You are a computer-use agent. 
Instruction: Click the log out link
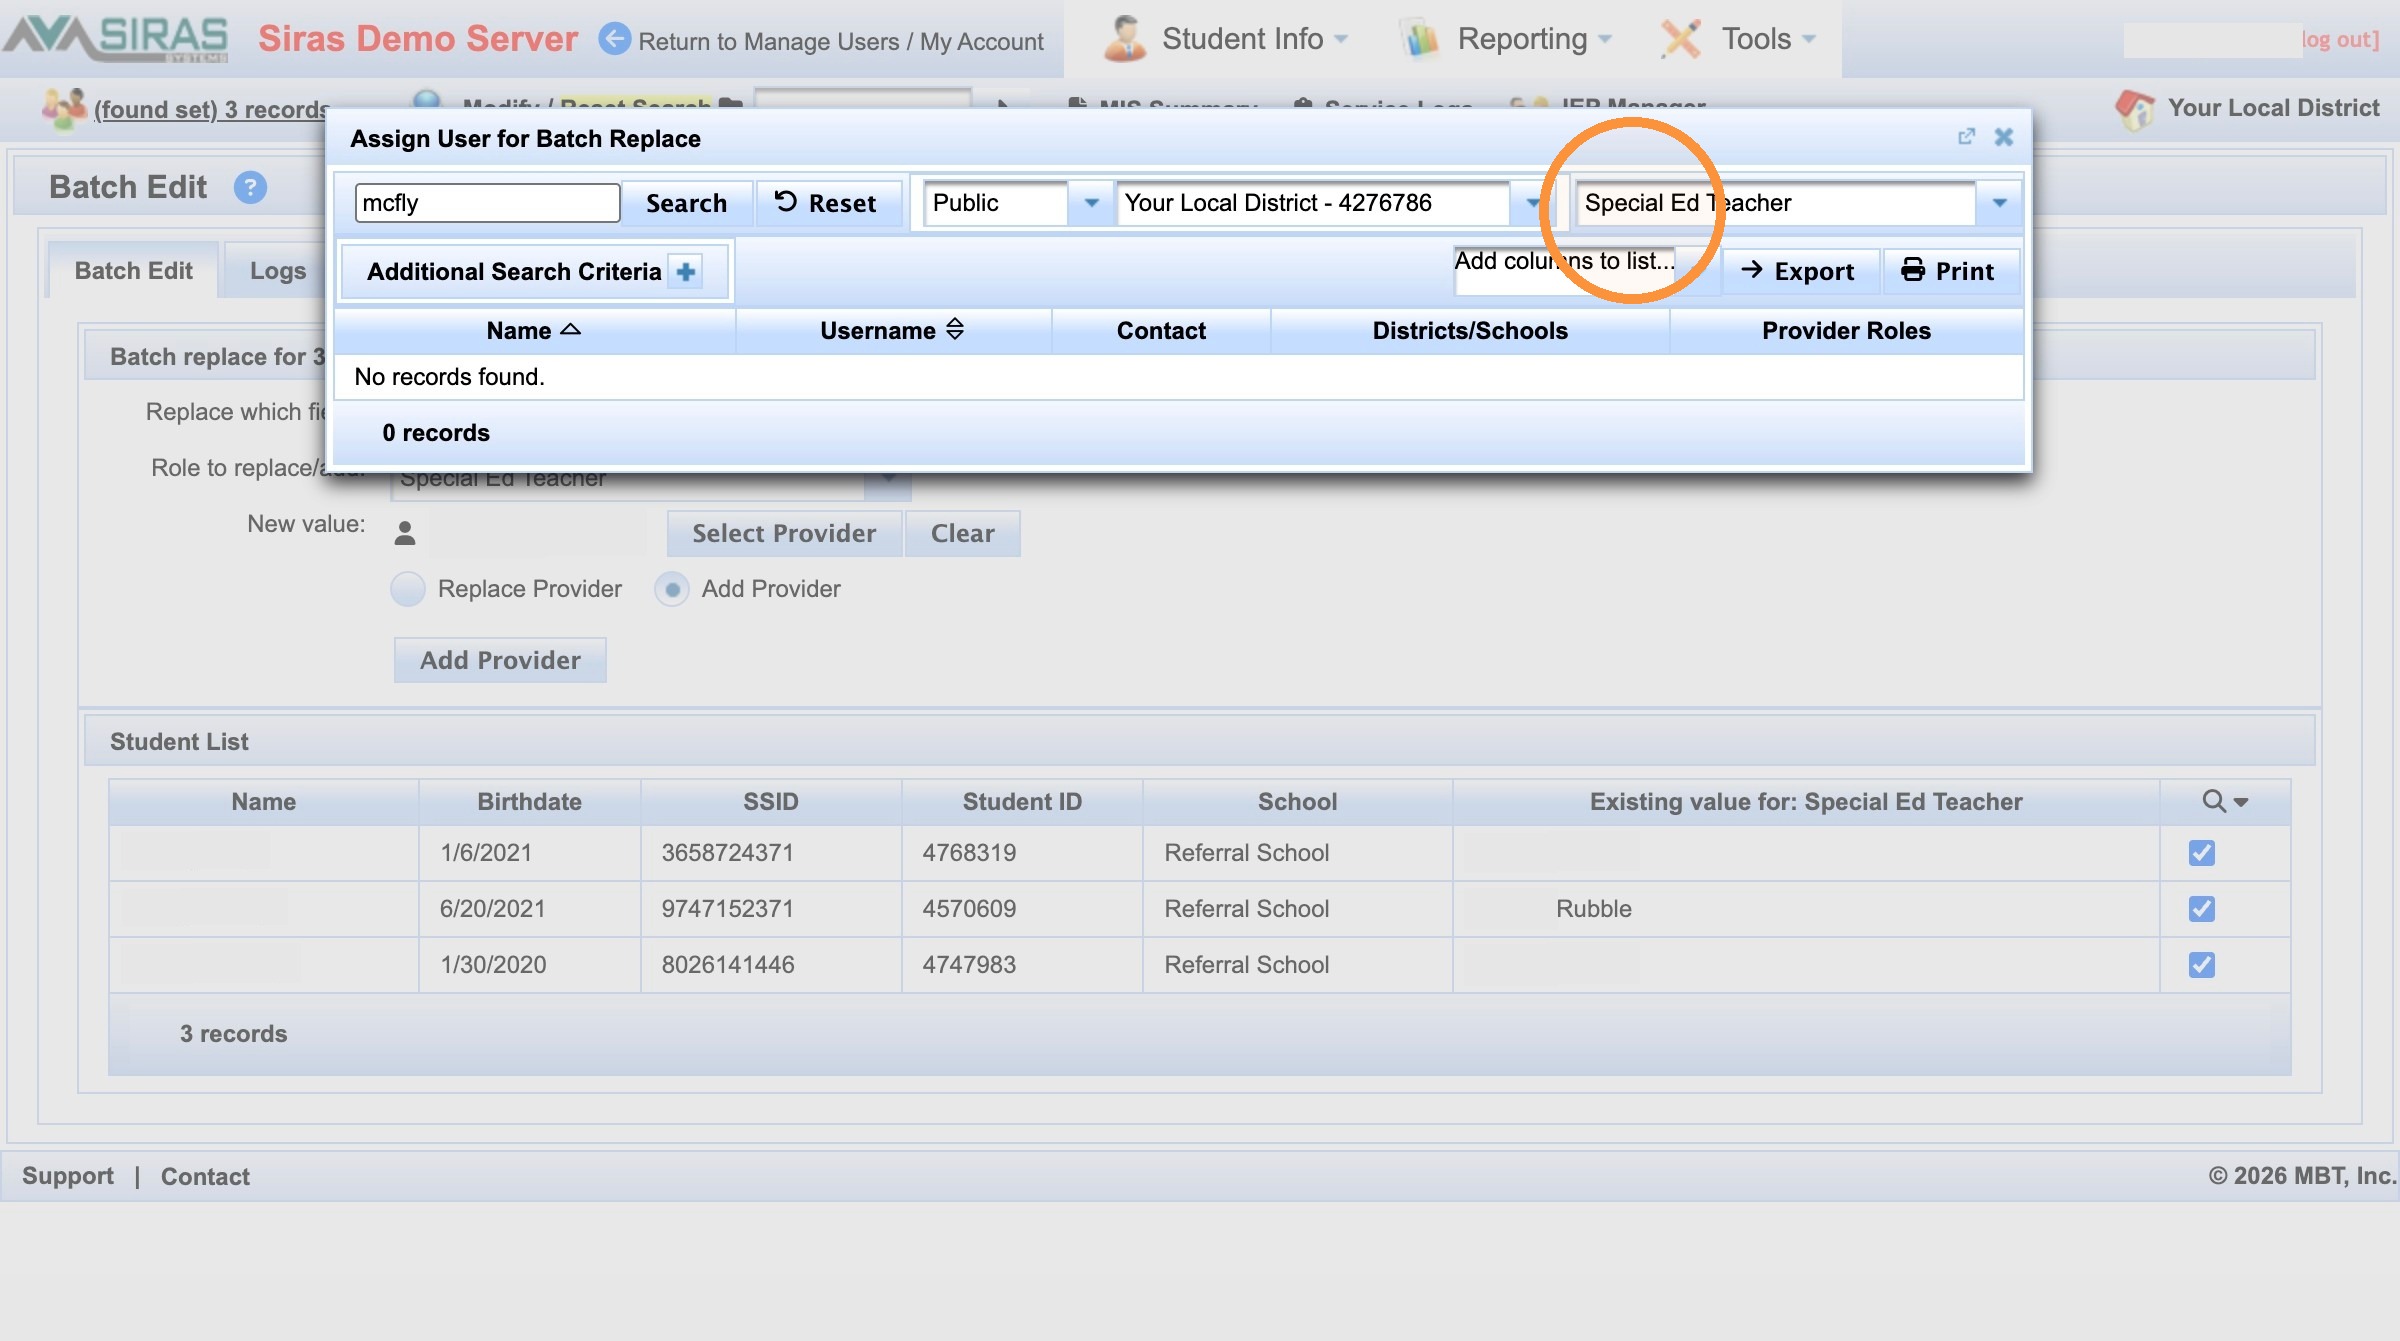pos(2340,39)
